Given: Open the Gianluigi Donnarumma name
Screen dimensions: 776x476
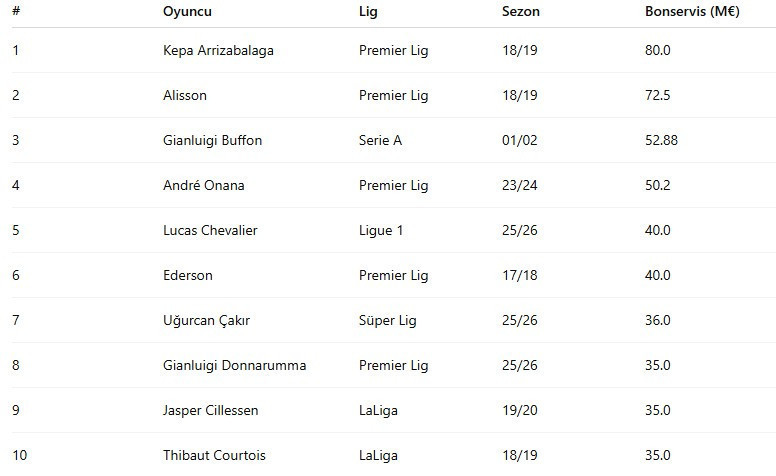Looking at the screenshot, I should tap(234, 365).
